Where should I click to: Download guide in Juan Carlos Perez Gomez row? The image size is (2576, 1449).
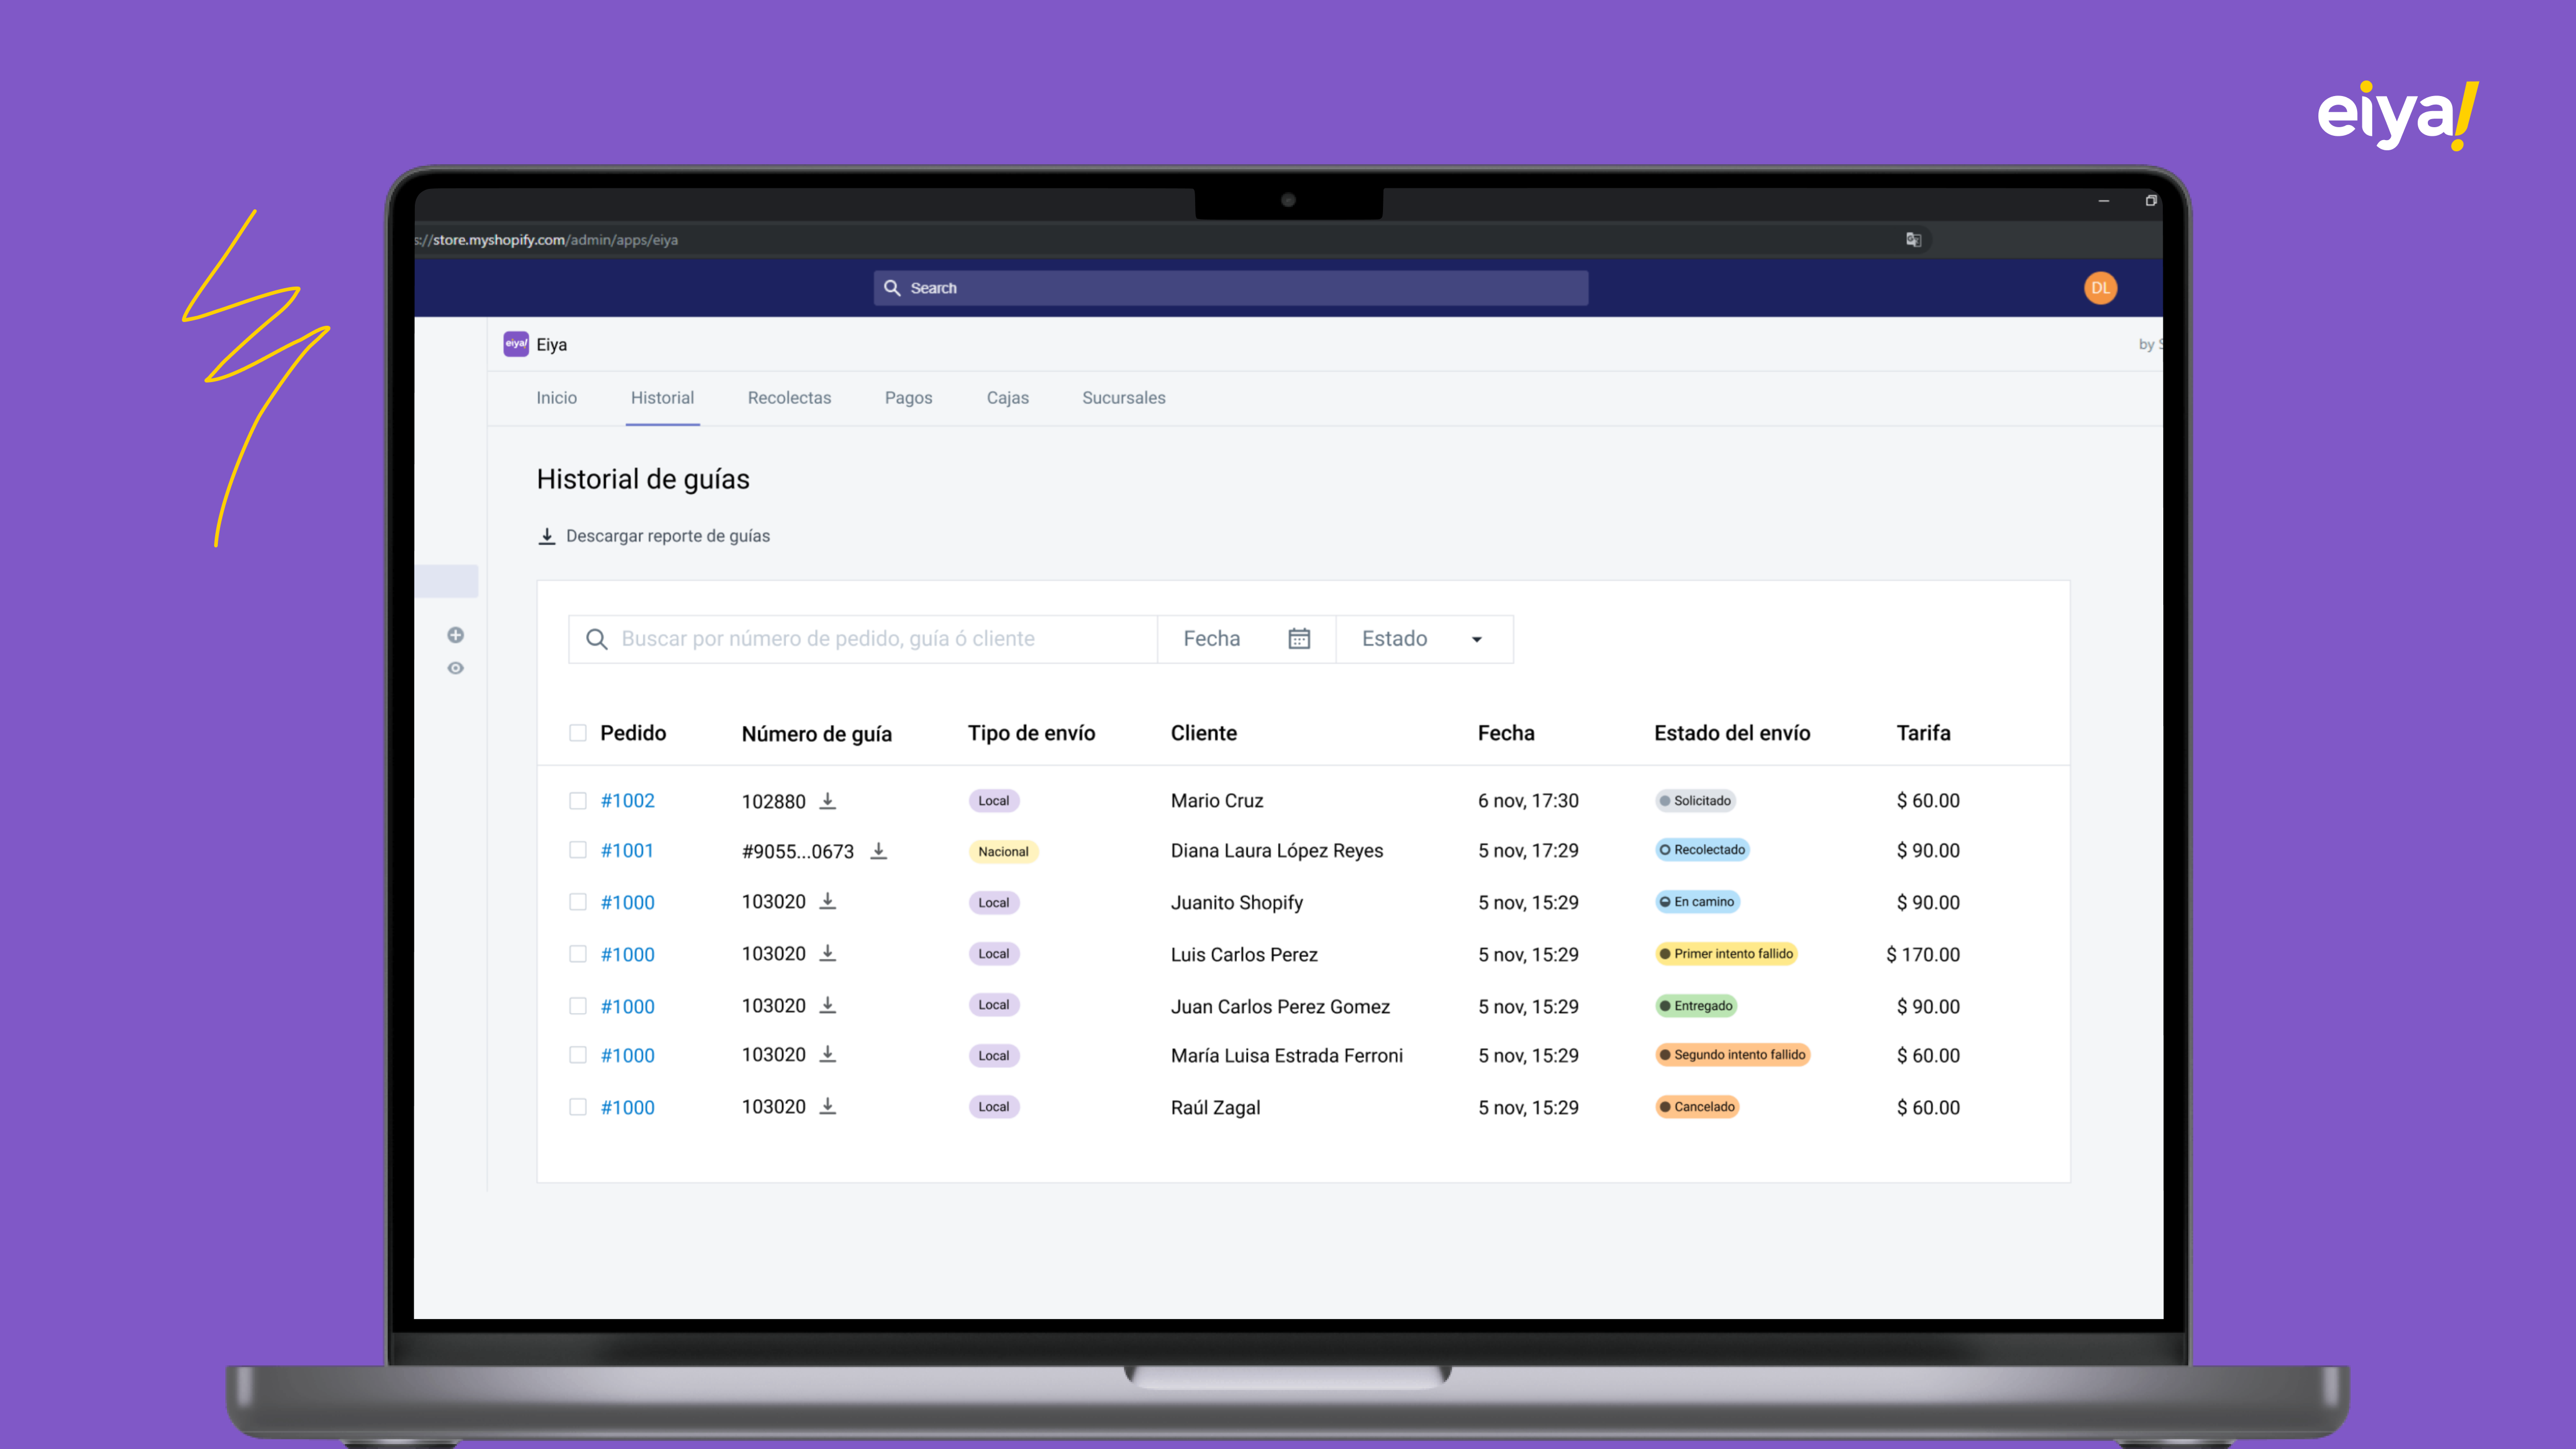(828, 1005)
